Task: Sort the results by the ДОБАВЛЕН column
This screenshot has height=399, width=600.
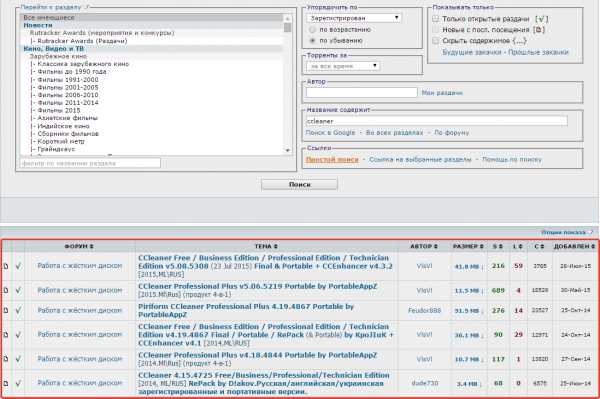Action: (574, 246)
